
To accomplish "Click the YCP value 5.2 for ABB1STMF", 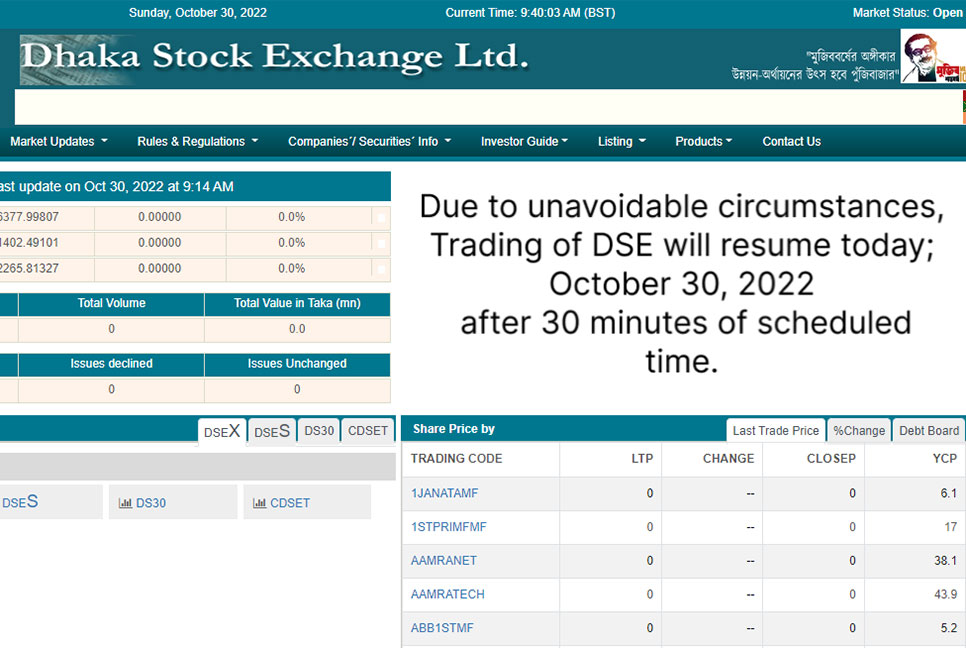I will point(949,628).
